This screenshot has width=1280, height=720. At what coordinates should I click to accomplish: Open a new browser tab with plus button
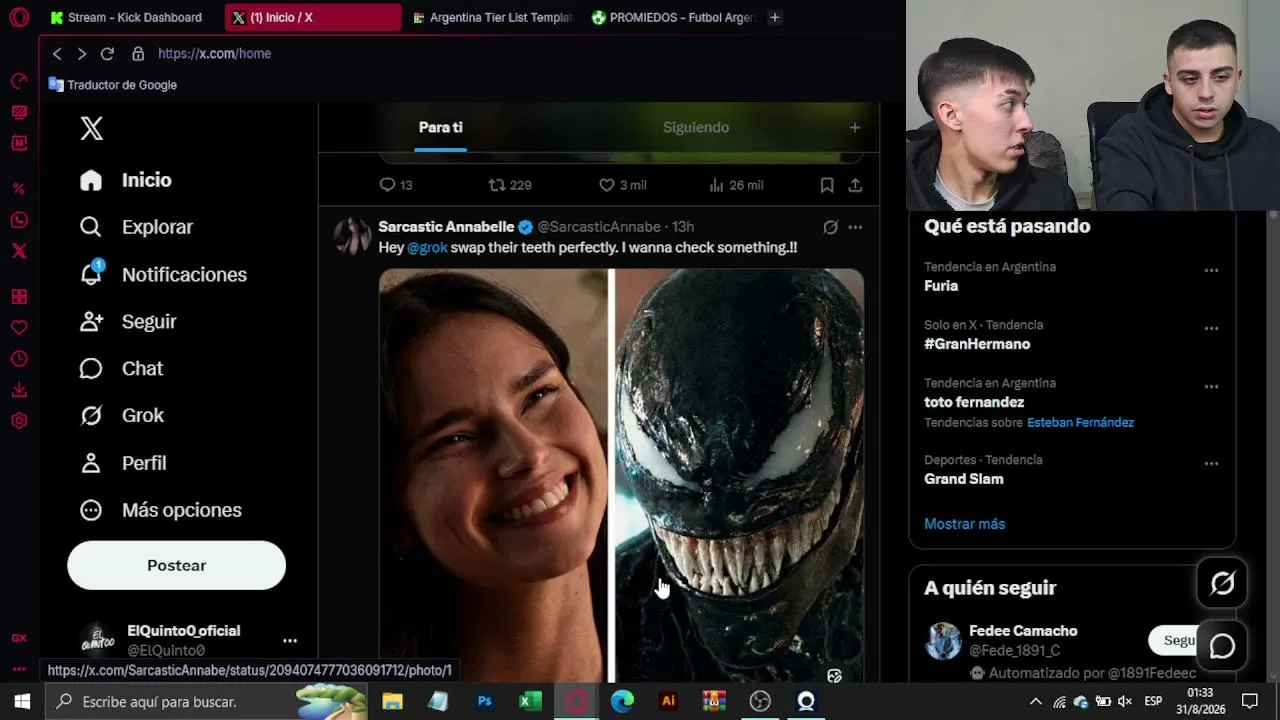tap(774, 17)
